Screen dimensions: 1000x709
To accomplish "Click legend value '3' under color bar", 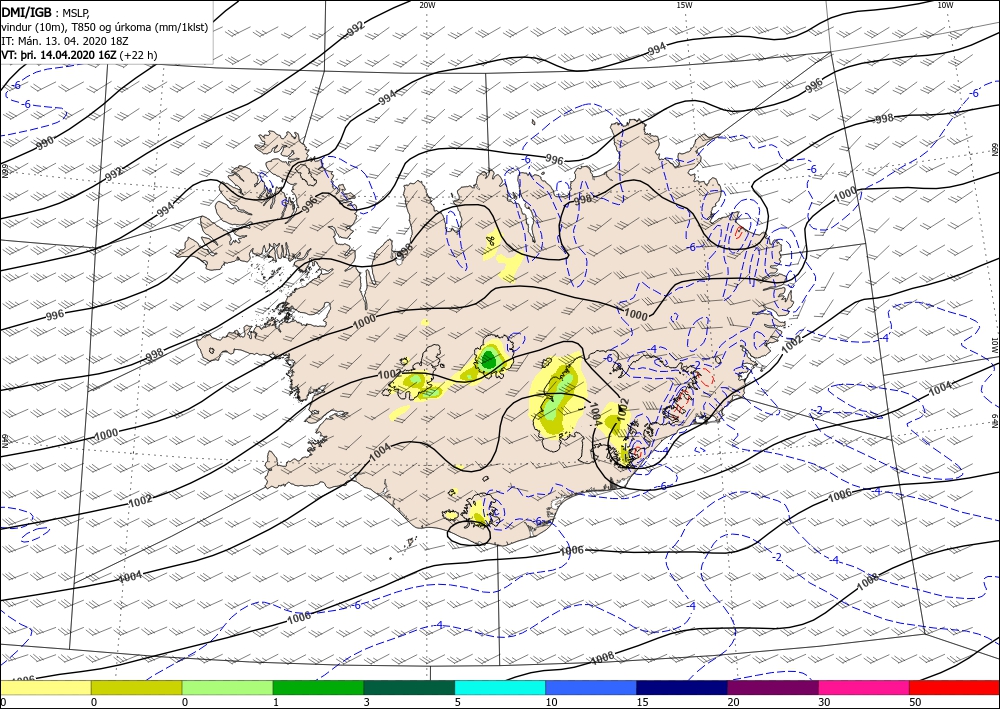I will (x=367, y=702).
